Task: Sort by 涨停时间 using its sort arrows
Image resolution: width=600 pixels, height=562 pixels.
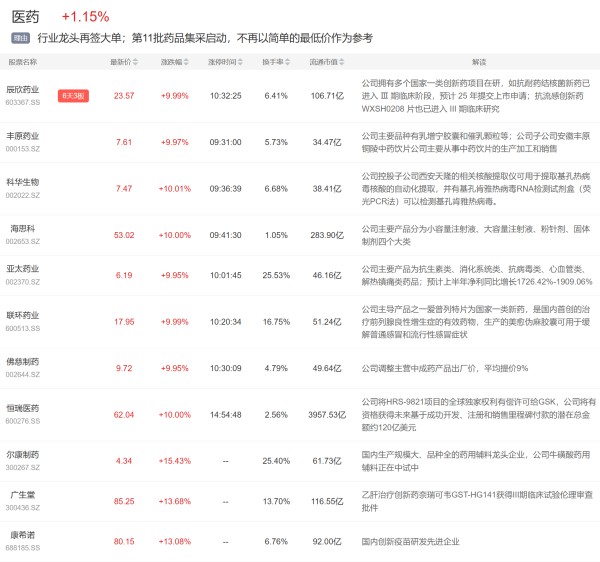Action: tap(240, 62)
